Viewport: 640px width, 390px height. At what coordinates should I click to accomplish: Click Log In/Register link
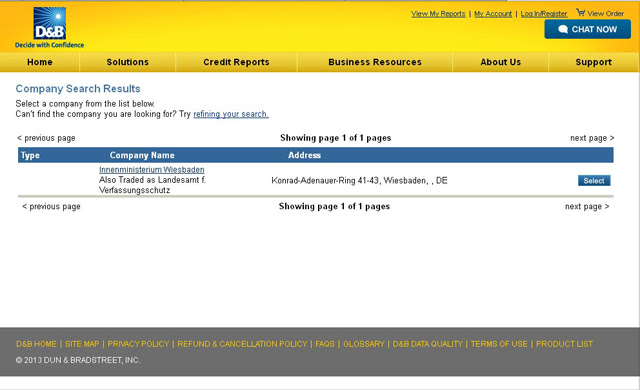click(544, 14)
